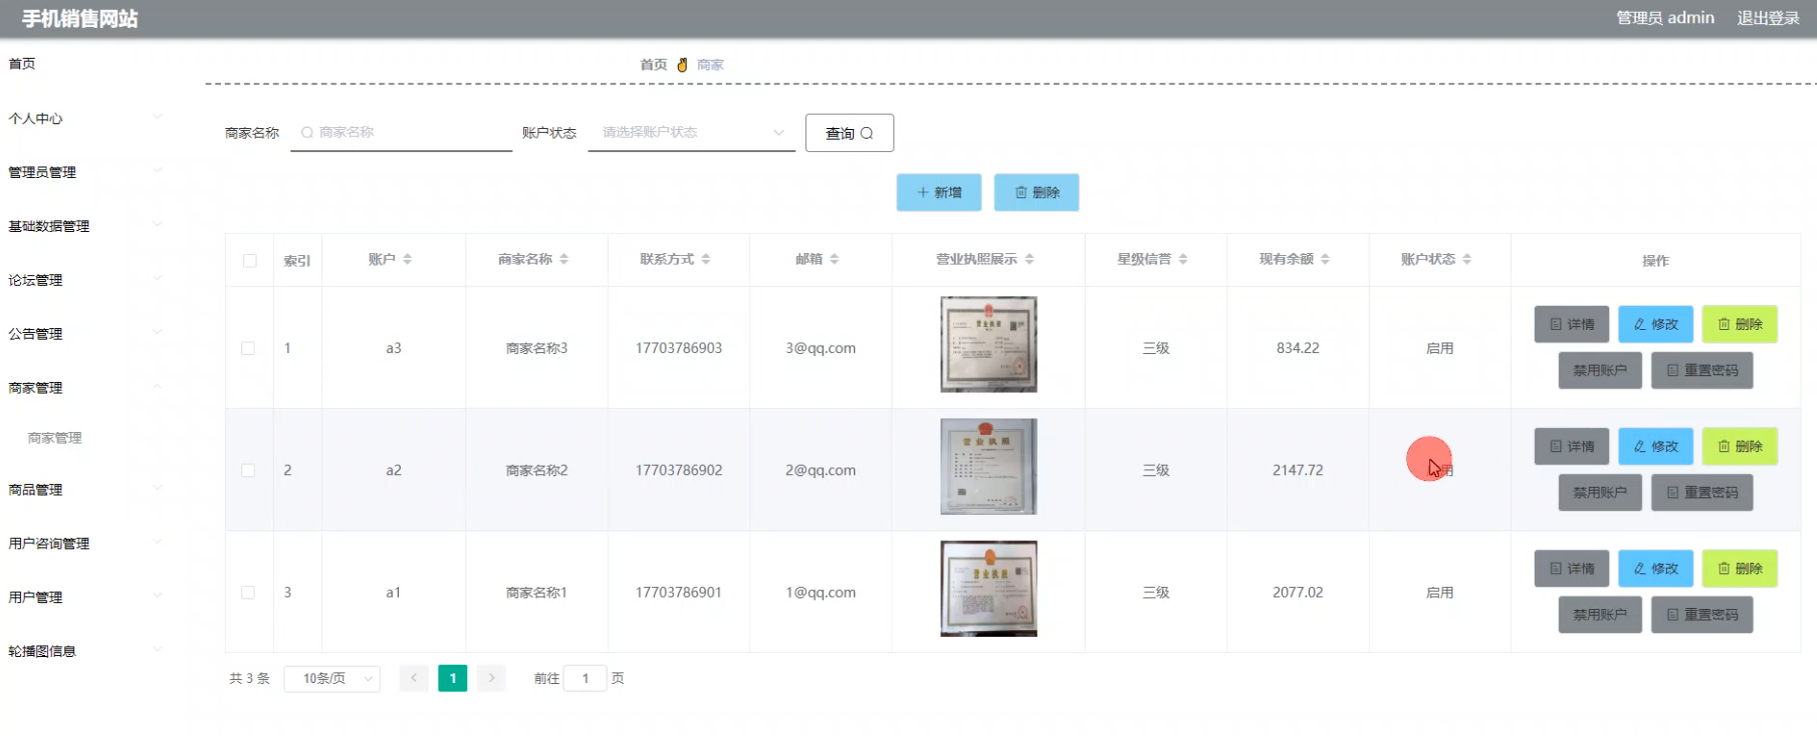Click balance value 834.22

[x=1298, y=348]
